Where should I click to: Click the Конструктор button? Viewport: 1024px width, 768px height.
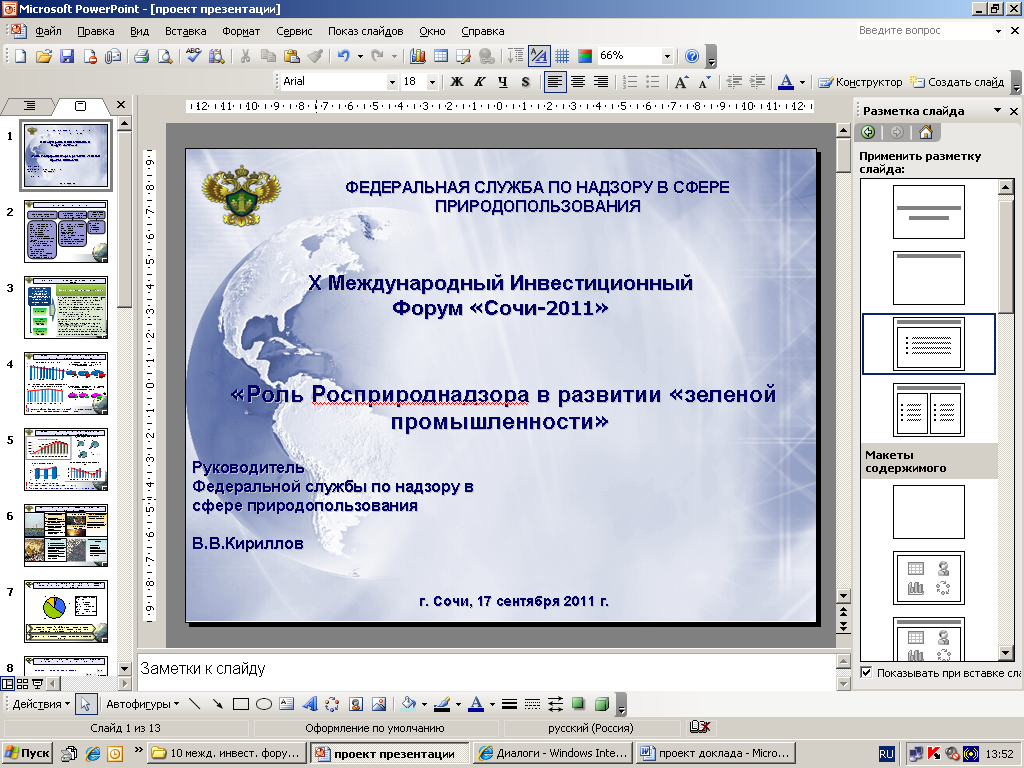click(x=860, y=82)
